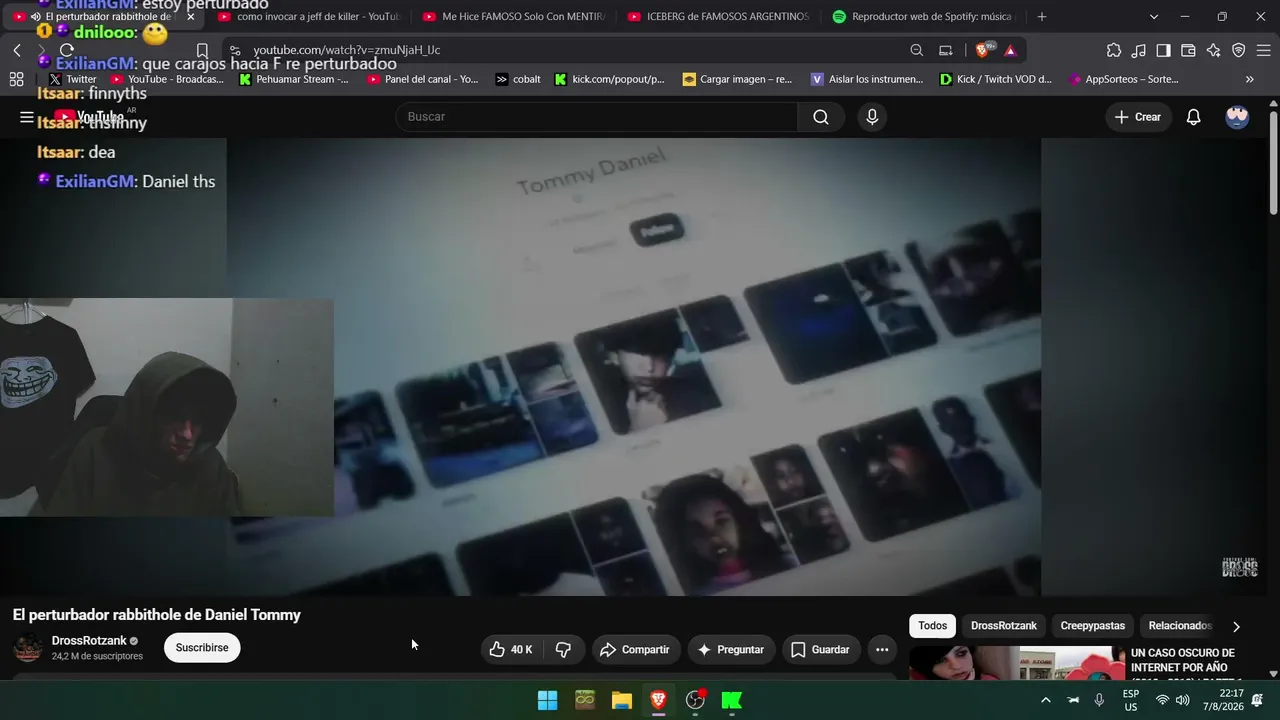Open browser main menu icon
Image resolution: width=1280 pixels, height=720 pixels.
1263,50
